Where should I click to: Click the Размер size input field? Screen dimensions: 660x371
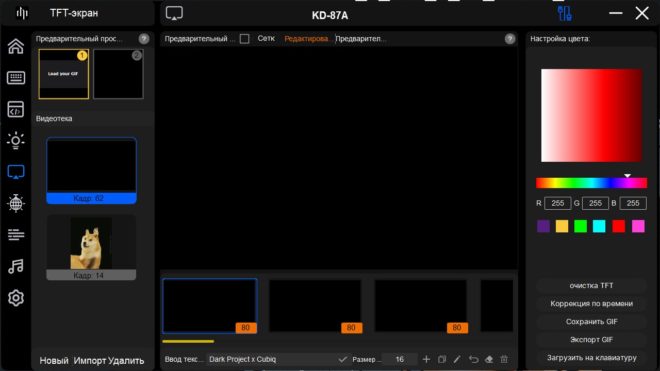point(400,359)
